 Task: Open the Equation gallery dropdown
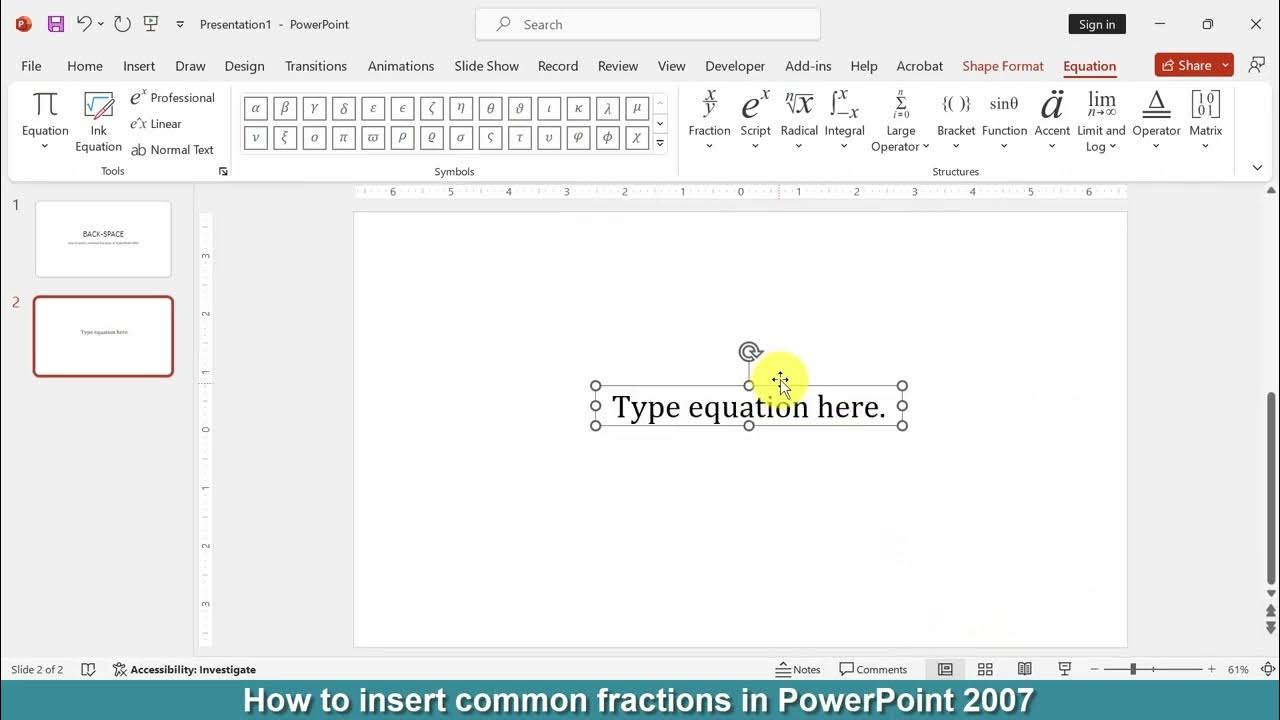(45, 122)
